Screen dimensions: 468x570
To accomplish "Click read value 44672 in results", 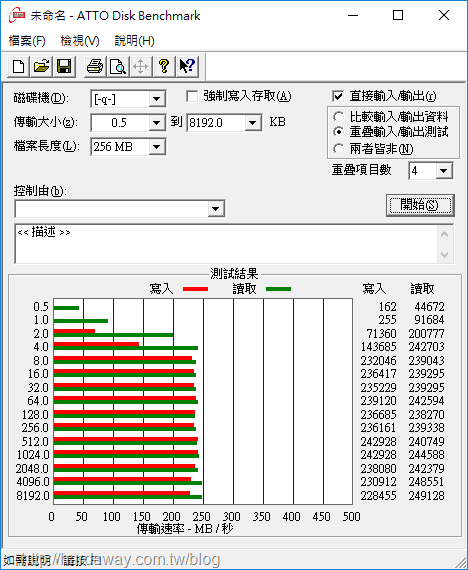I will (429, 307).
